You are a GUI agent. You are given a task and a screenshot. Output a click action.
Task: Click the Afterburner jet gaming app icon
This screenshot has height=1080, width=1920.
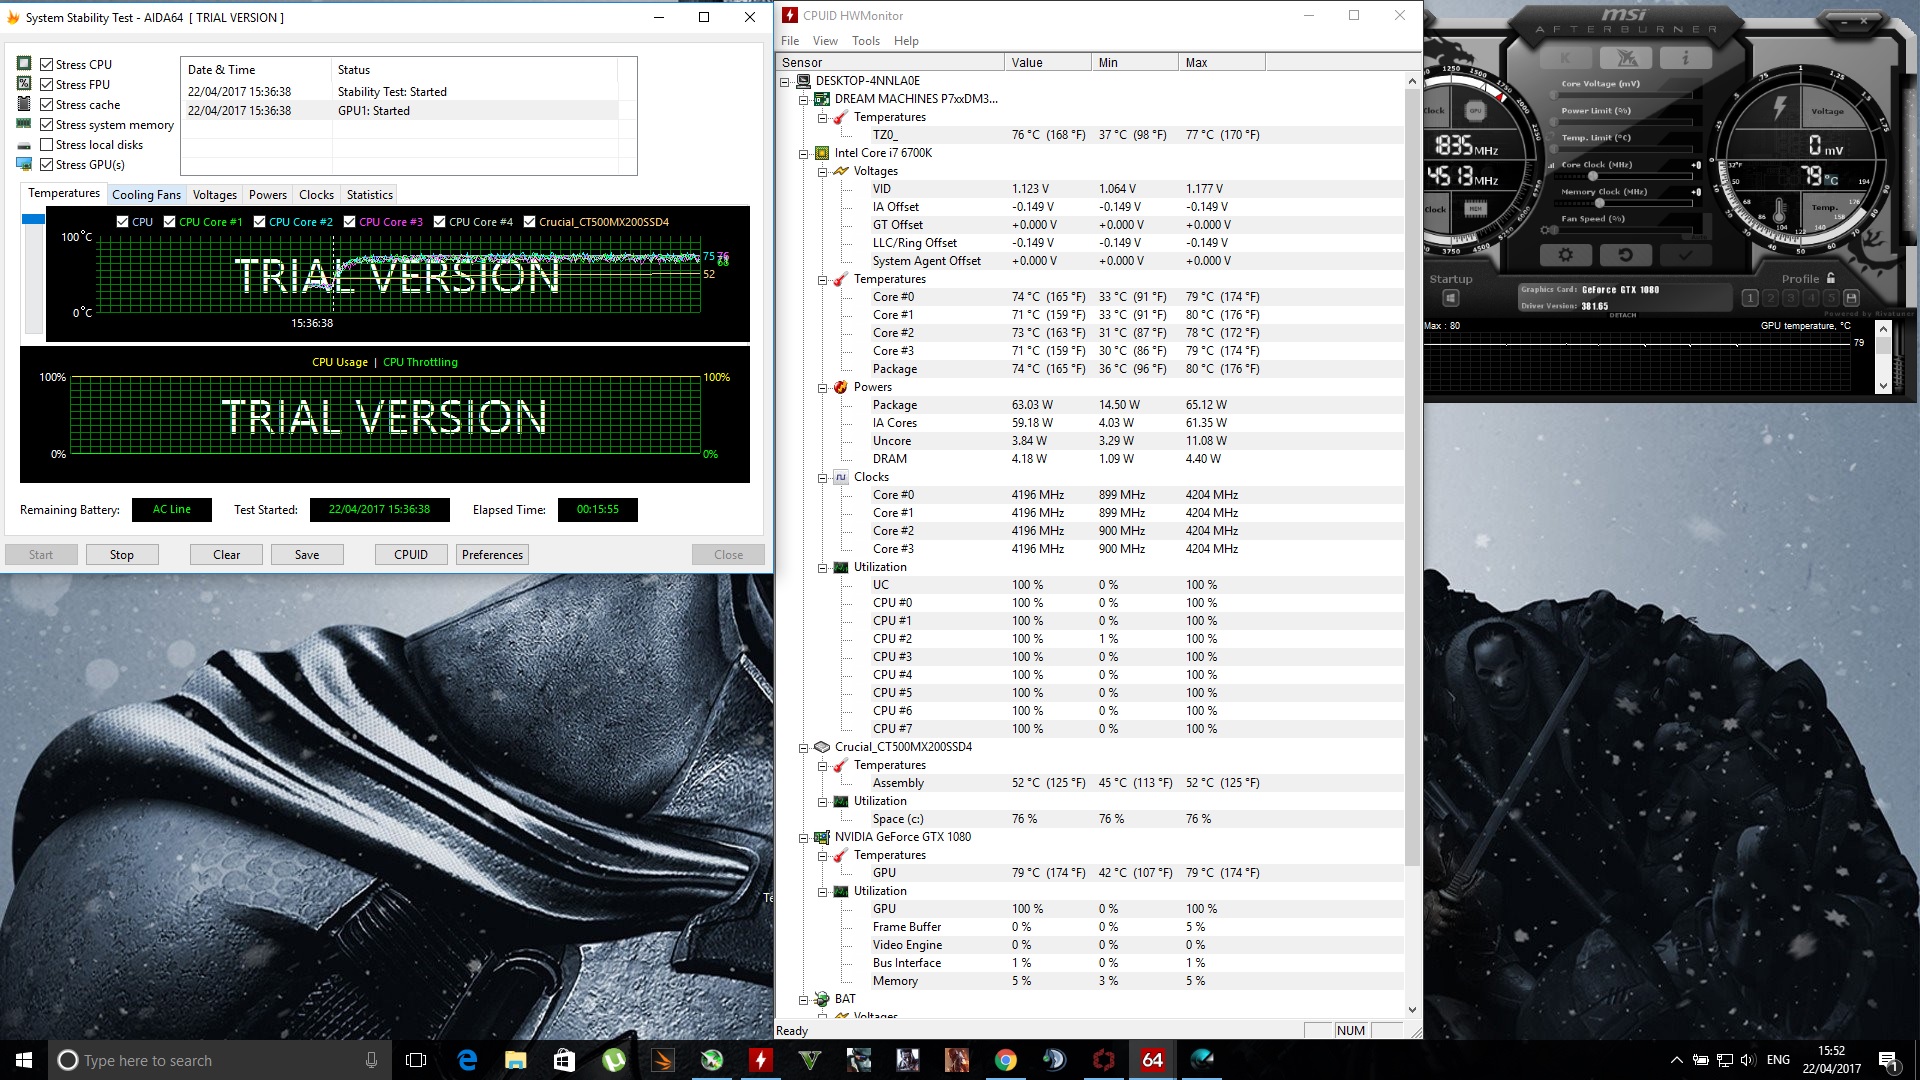pyautogui.click(x=1626, y=58)
